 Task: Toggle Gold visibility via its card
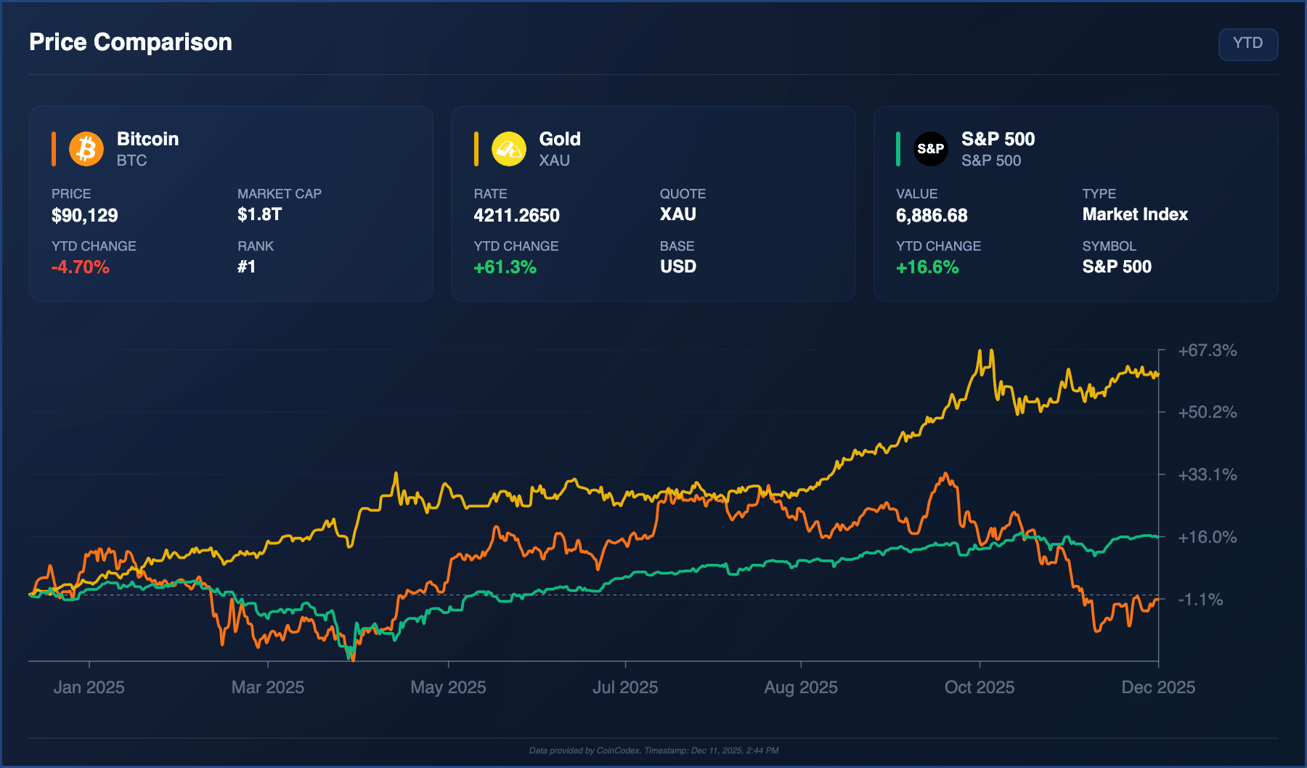click(x=654, y=200)
